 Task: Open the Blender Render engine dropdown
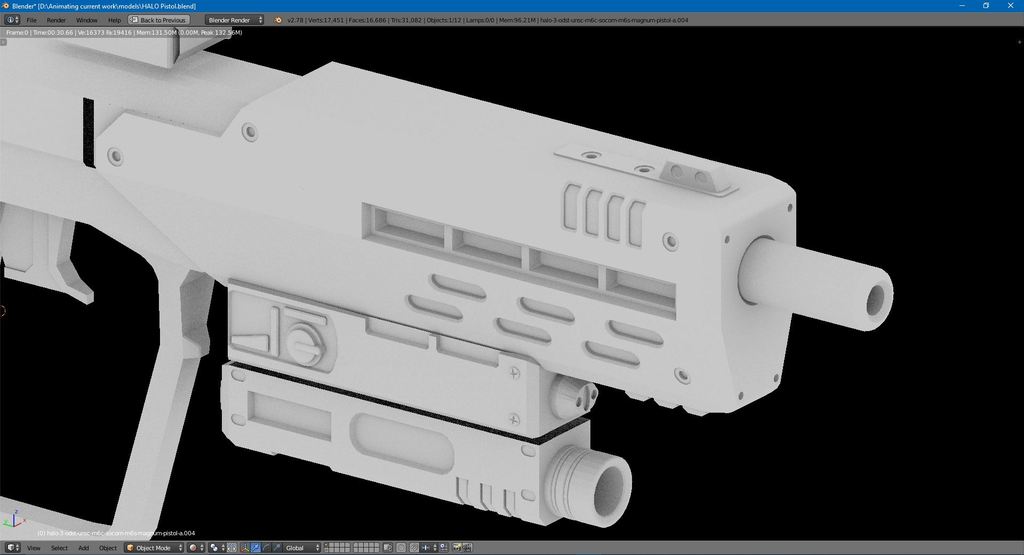point(234,20)
